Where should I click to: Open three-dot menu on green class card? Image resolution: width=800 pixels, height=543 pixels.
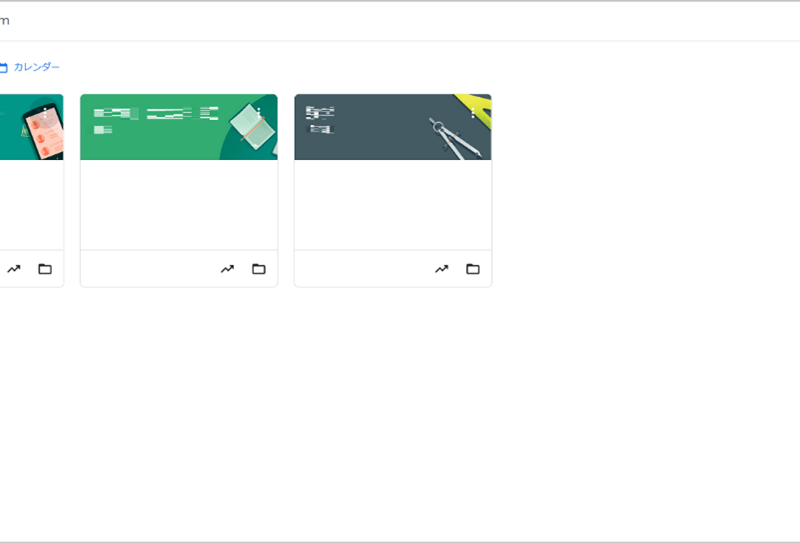259,113
